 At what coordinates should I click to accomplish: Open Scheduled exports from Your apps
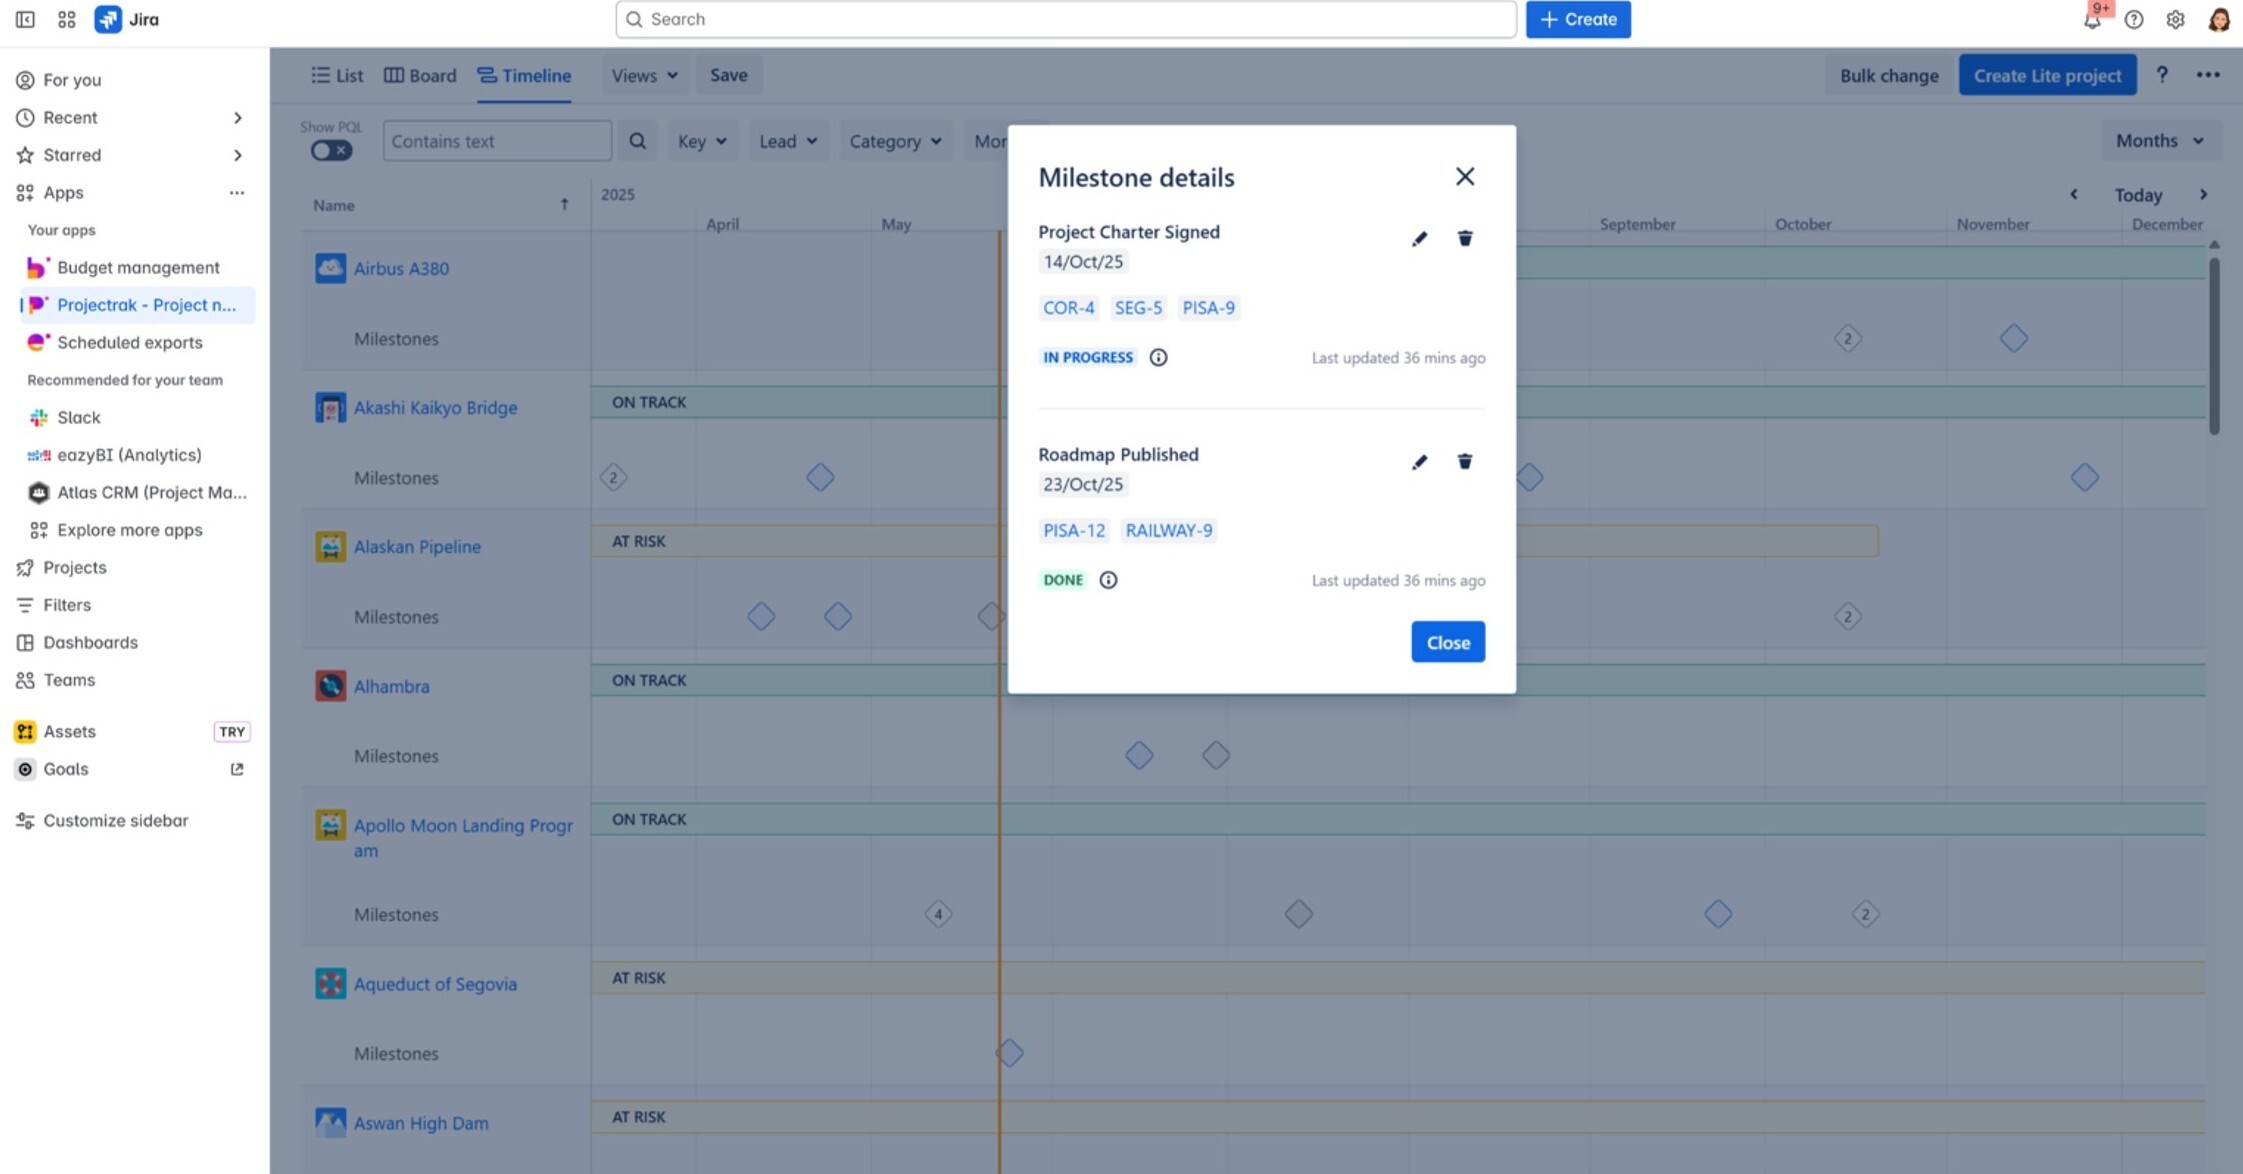129,342
